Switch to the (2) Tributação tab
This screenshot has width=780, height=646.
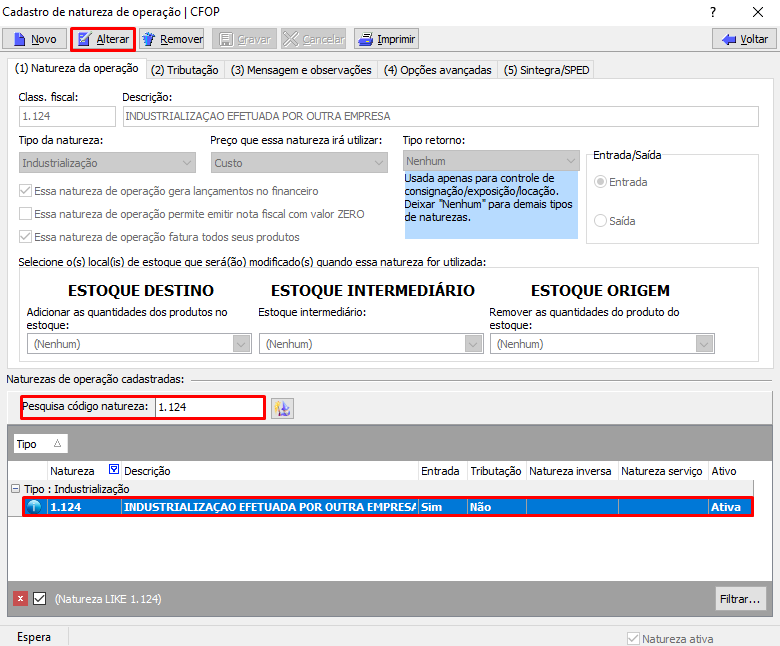[x=185, y=70]
